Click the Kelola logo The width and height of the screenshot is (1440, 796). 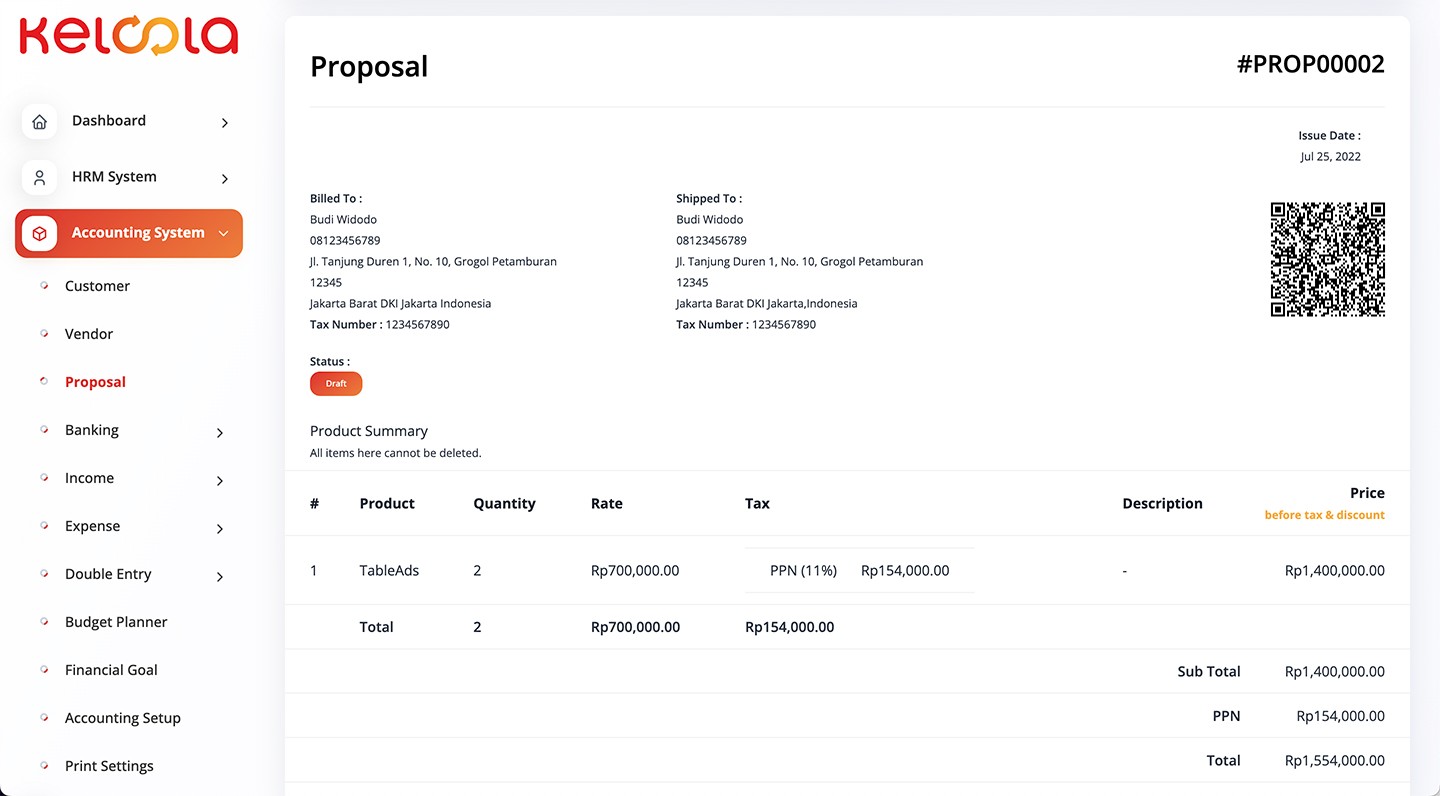click(129, 36)
